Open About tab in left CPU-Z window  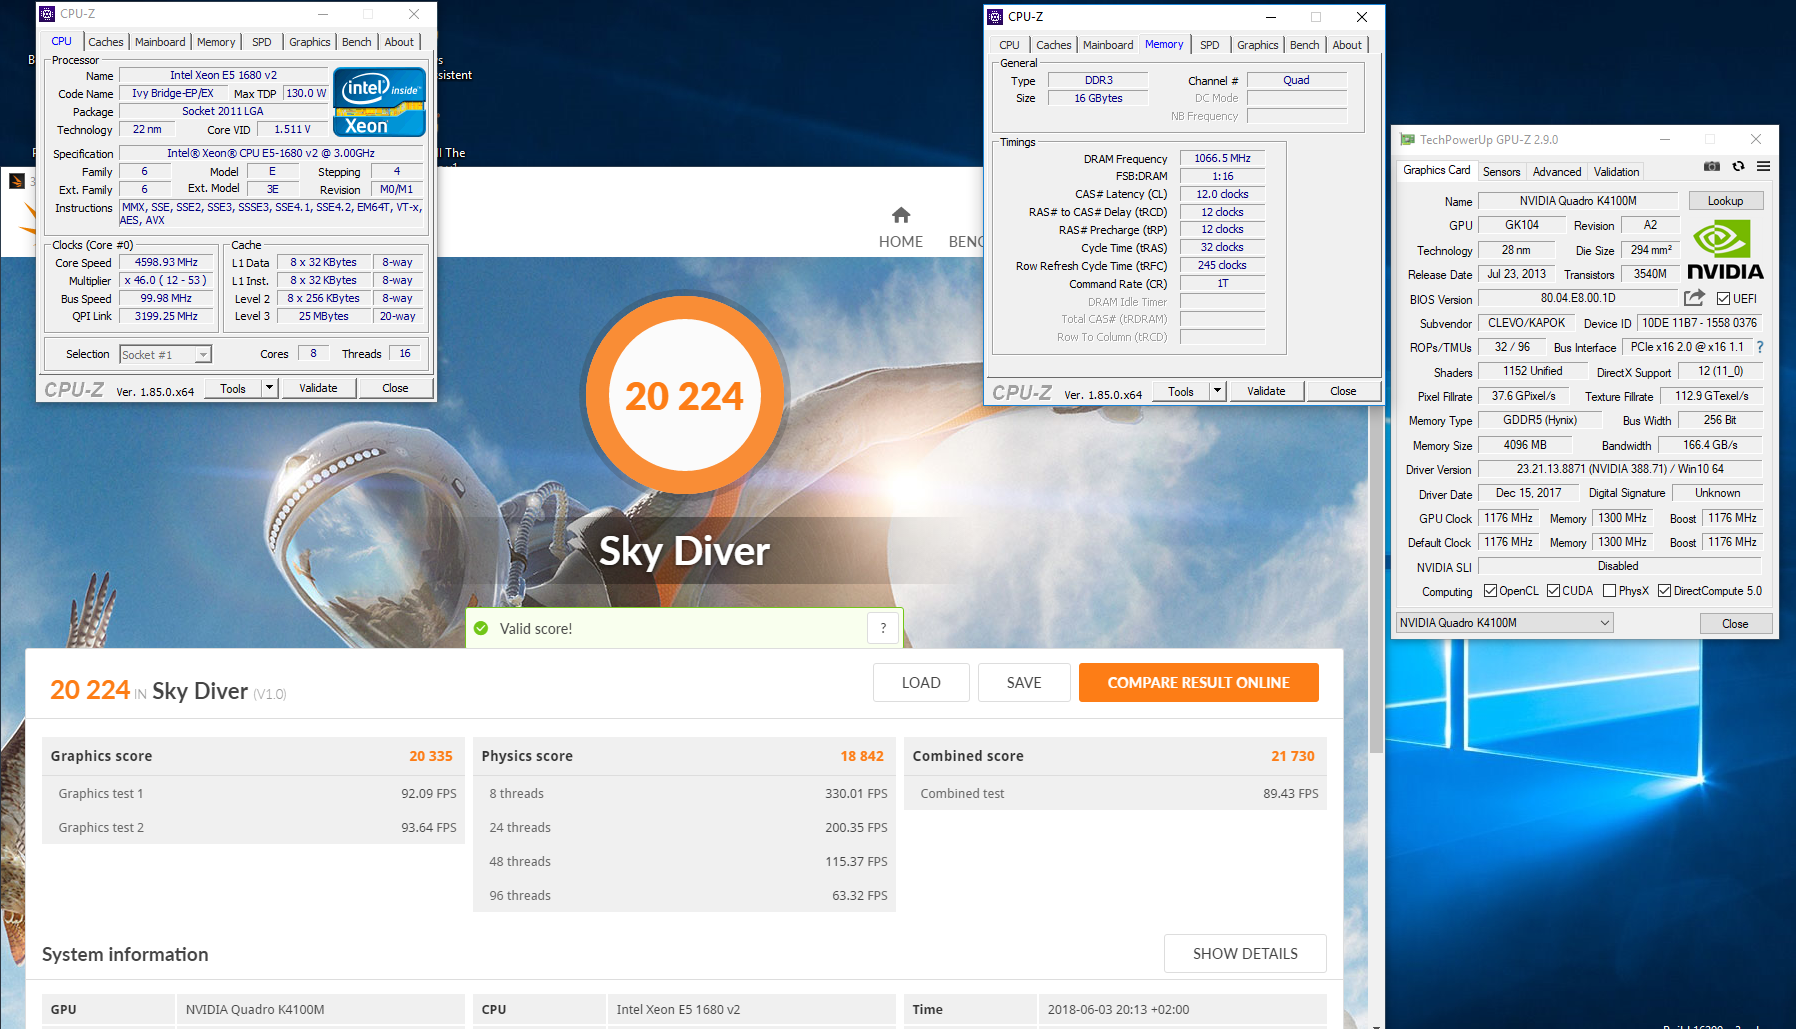[x=399, y=42]
